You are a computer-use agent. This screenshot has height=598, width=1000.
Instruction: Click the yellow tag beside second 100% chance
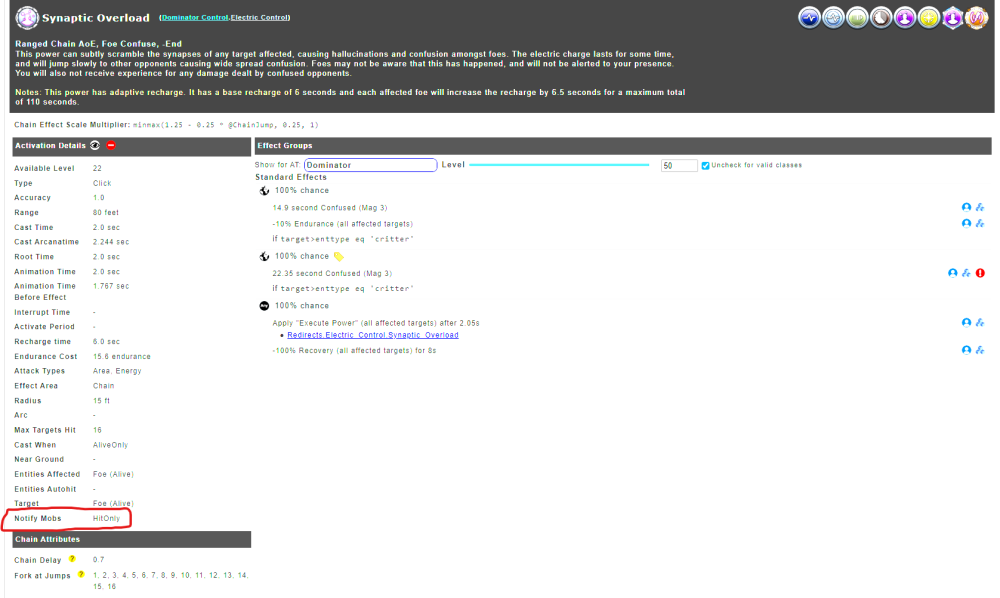(x=339, y=256)
